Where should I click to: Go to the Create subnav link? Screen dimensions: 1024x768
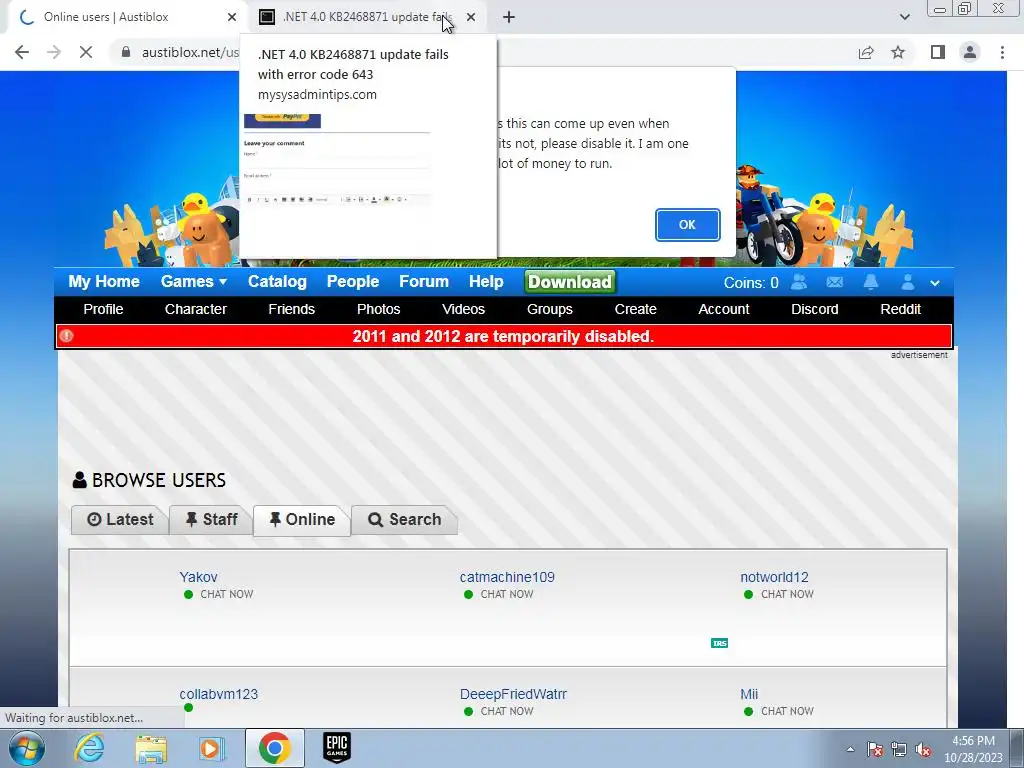coord(635,309)
